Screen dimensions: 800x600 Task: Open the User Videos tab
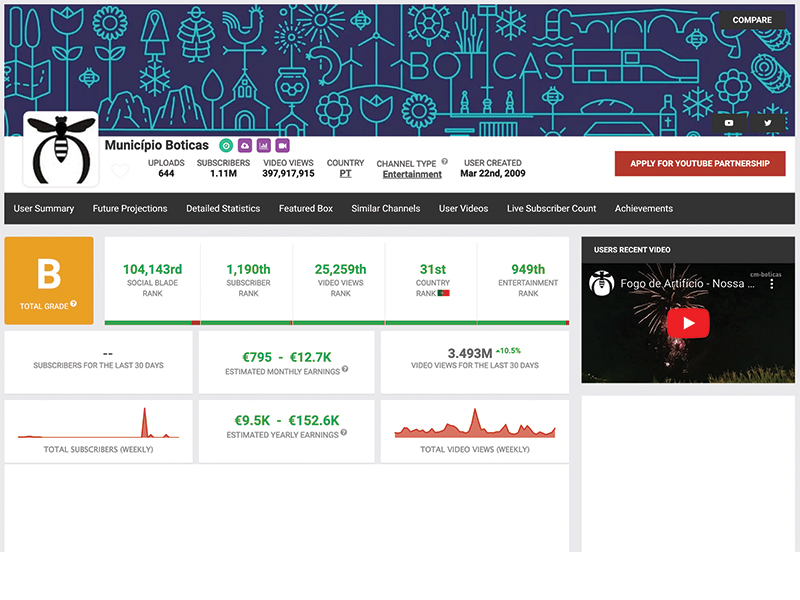463,208
